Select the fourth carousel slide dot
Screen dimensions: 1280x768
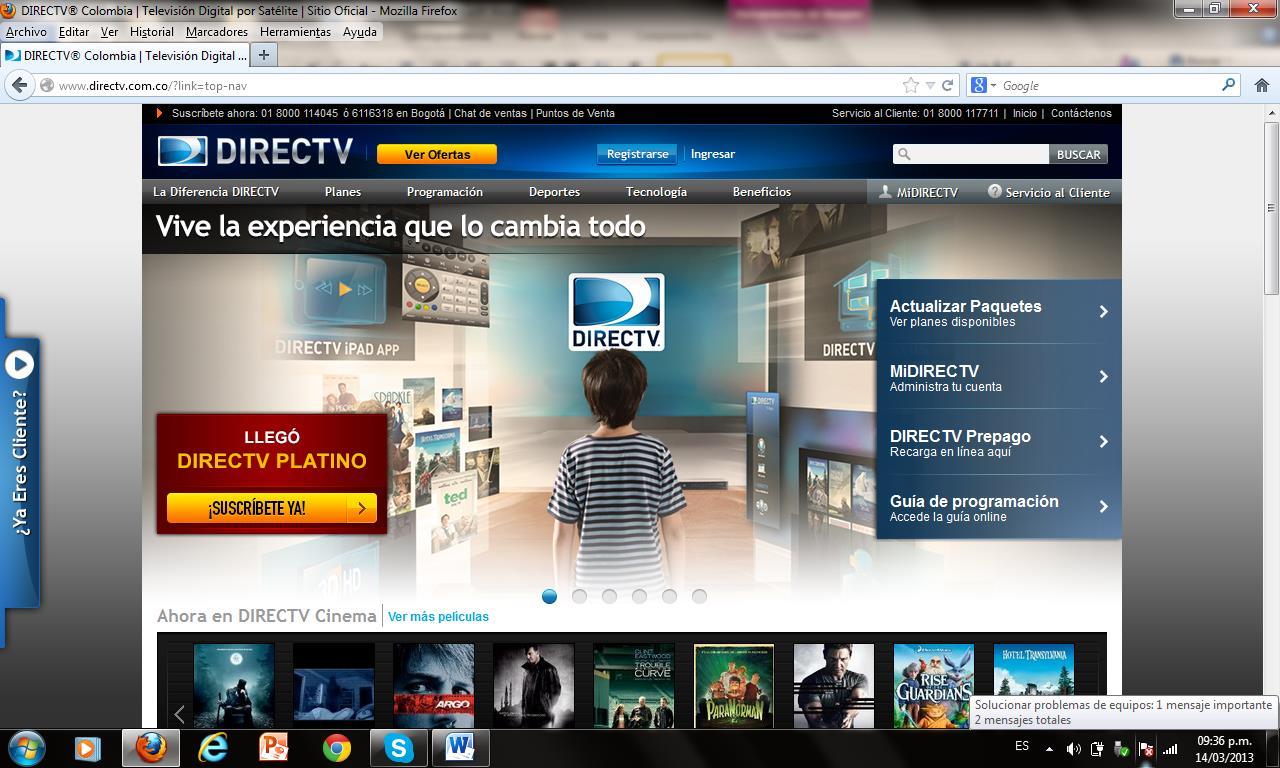639,596
